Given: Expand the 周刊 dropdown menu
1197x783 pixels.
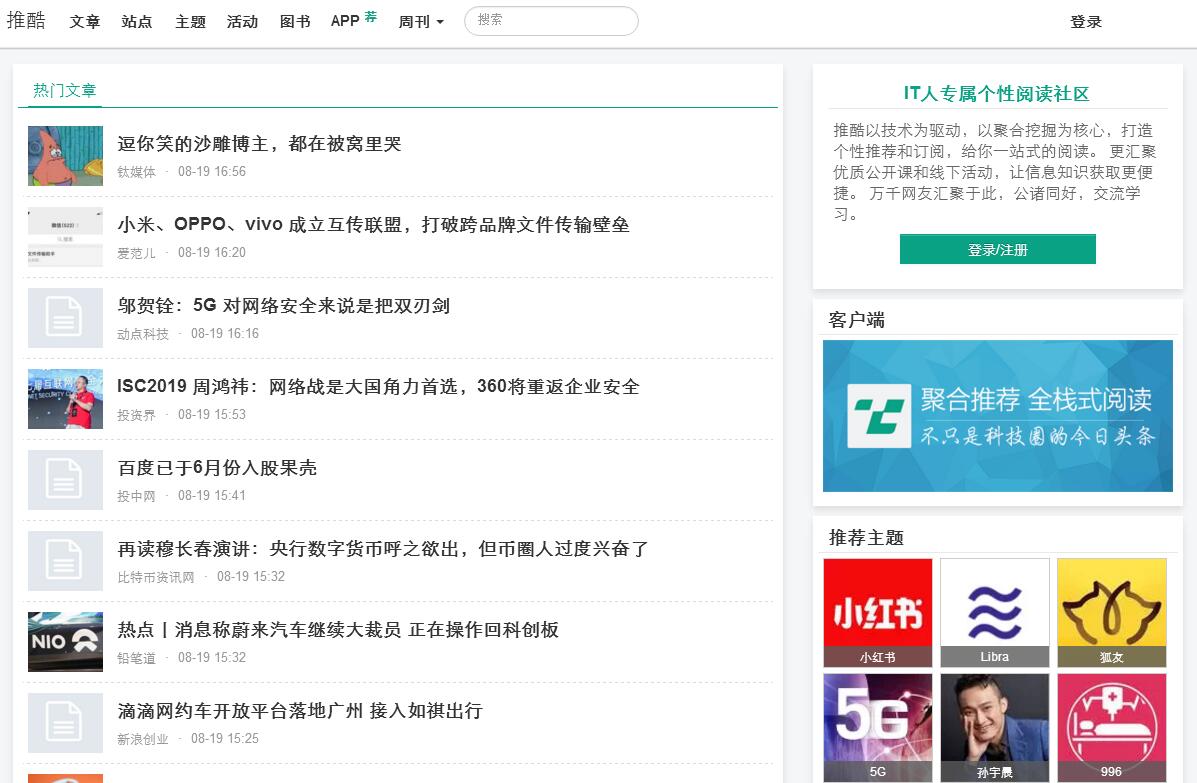Looking at the screenshot, I should (420, 22).
